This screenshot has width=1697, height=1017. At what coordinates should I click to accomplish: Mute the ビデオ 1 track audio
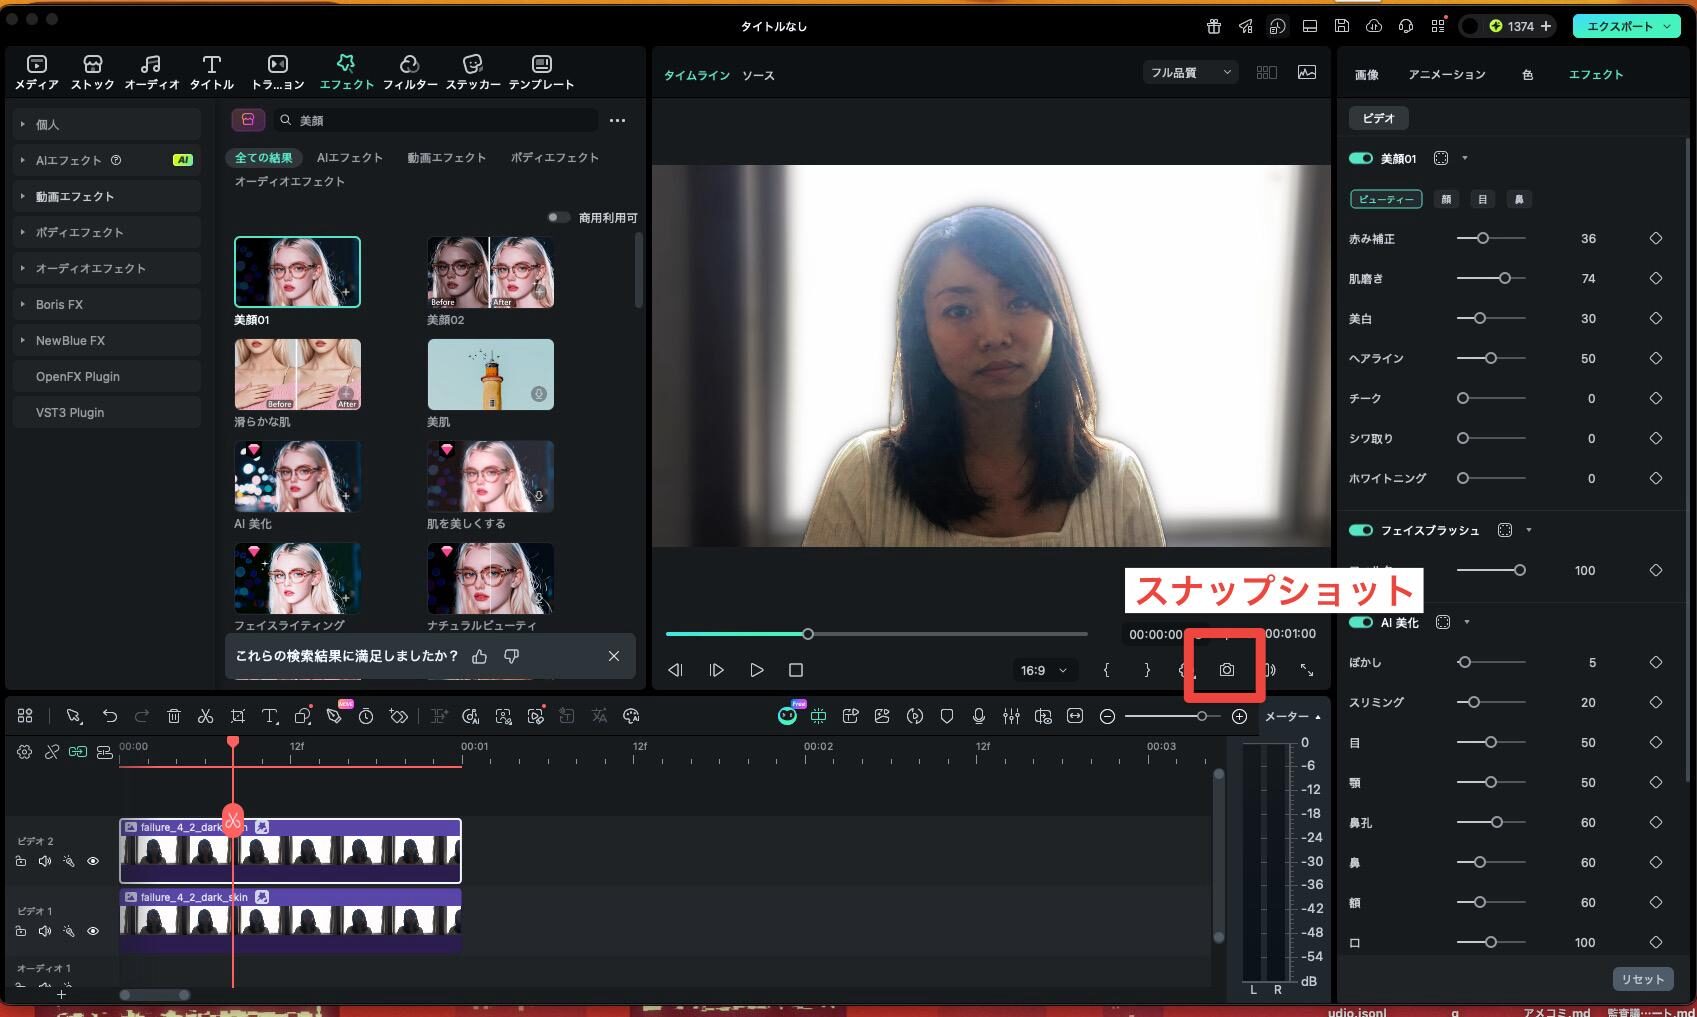pyautogui.click(x=45, y=931)
